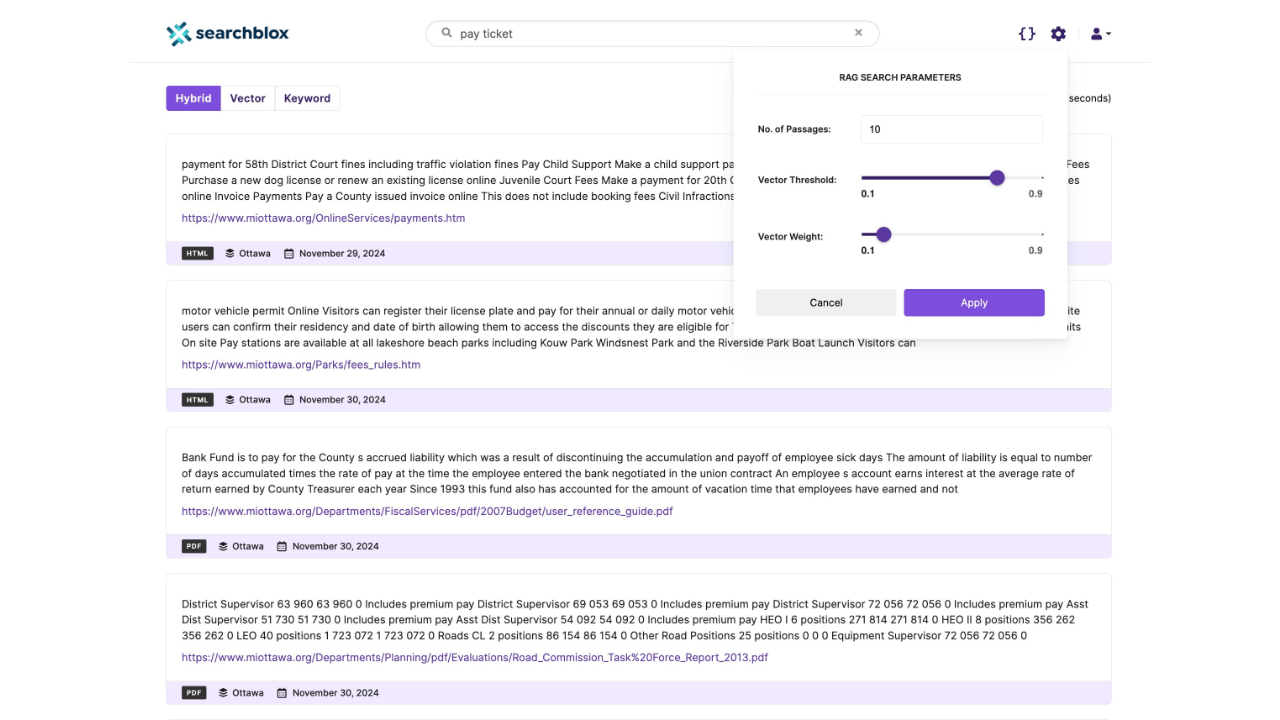The image size is (1280, 720).
Task: Click collection stack icon on payments.htm result
Action: (x=230, y=254)
